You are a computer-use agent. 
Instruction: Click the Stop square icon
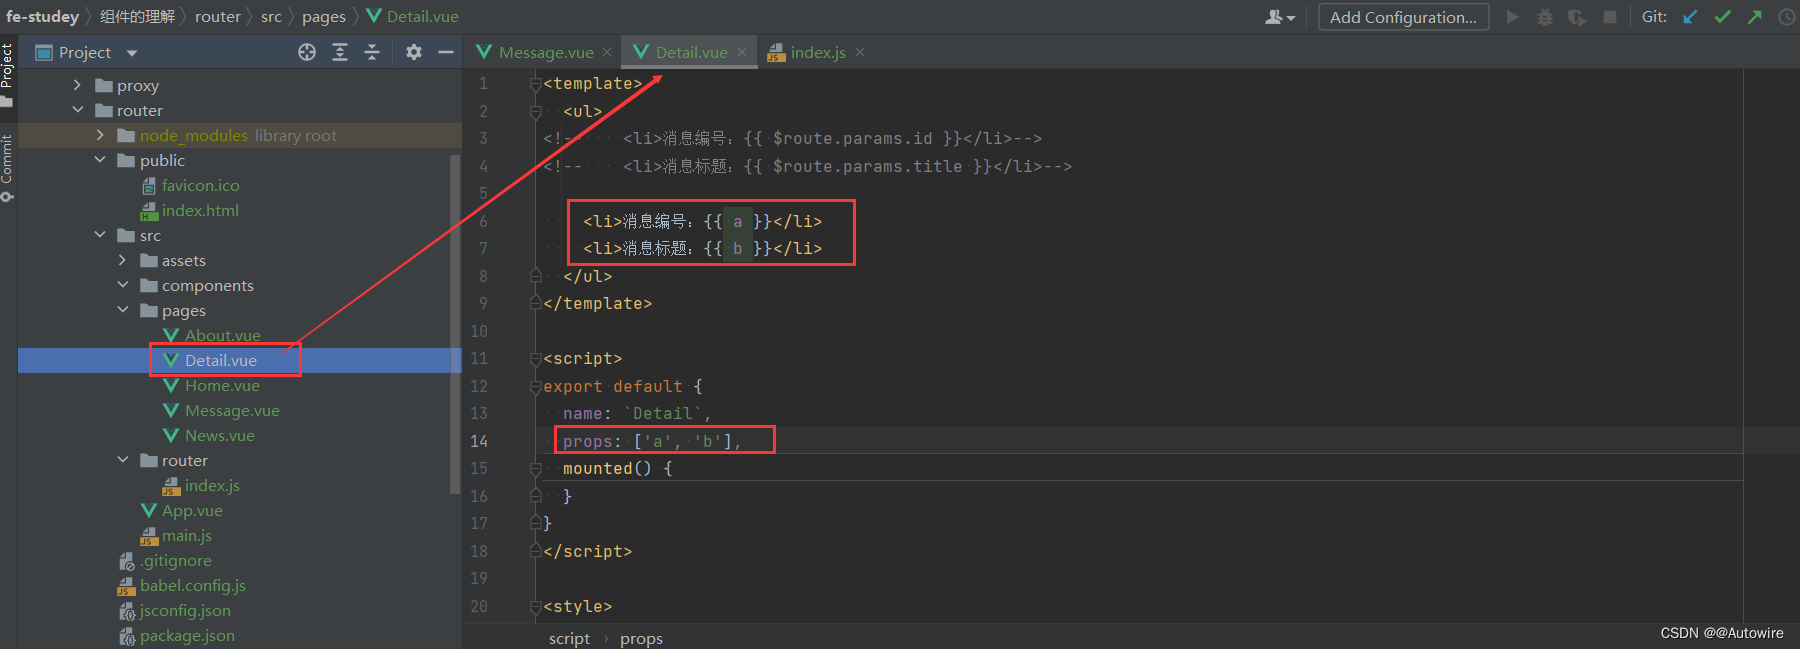1610,17
